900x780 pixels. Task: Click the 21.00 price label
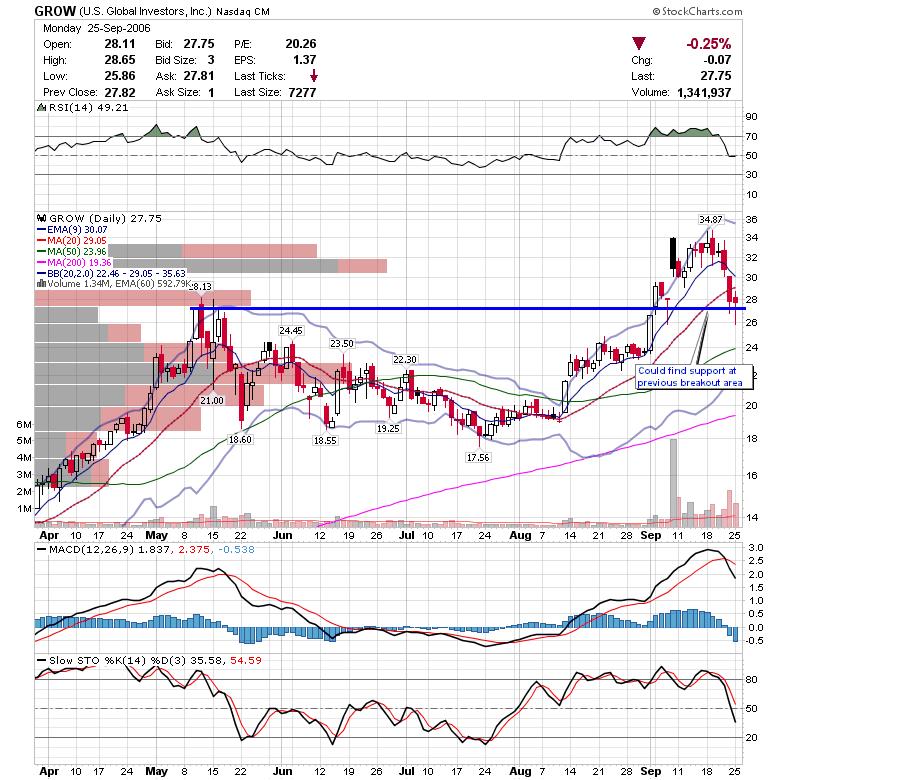coord(212,401)
